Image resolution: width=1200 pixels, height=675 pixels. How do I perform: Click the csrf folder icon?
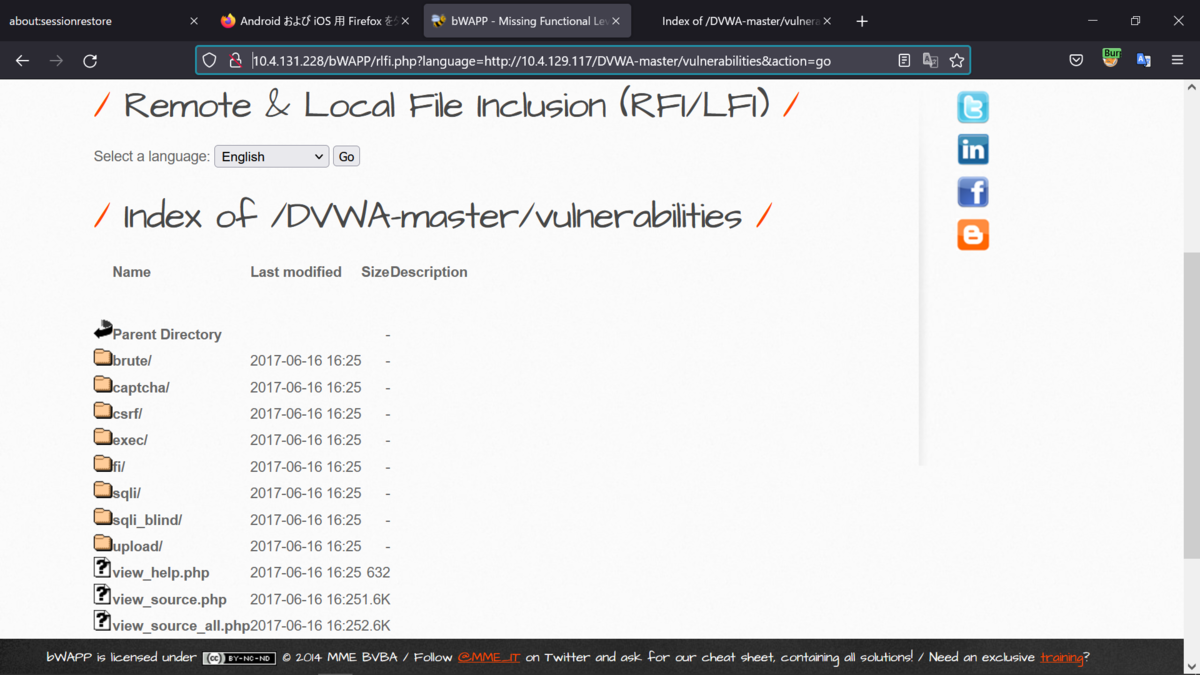(103, 411)
